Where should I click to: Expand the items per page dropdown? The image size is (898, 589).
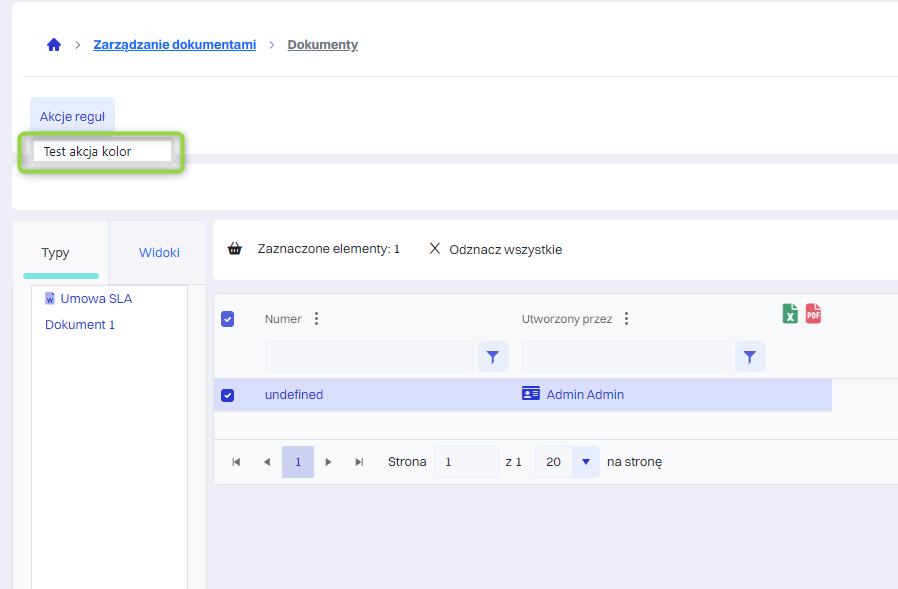(586, 462)
